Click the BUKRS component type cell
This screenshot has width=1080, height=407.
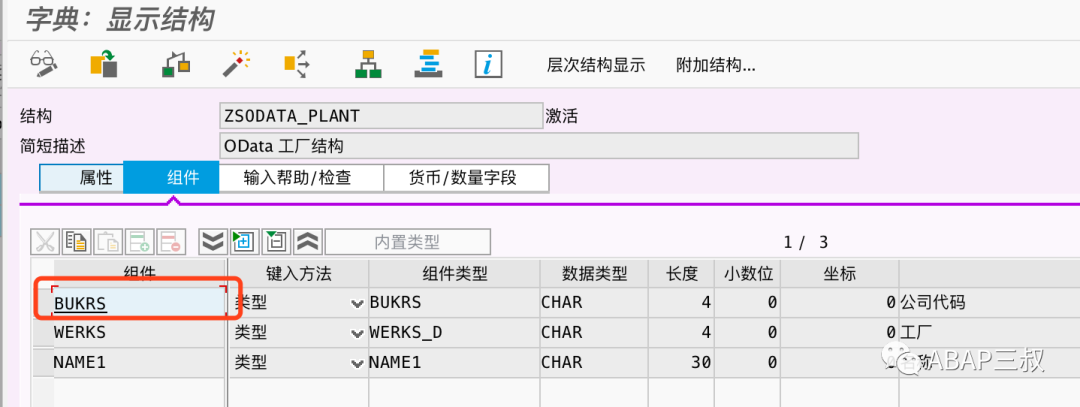tap(454, 302)
